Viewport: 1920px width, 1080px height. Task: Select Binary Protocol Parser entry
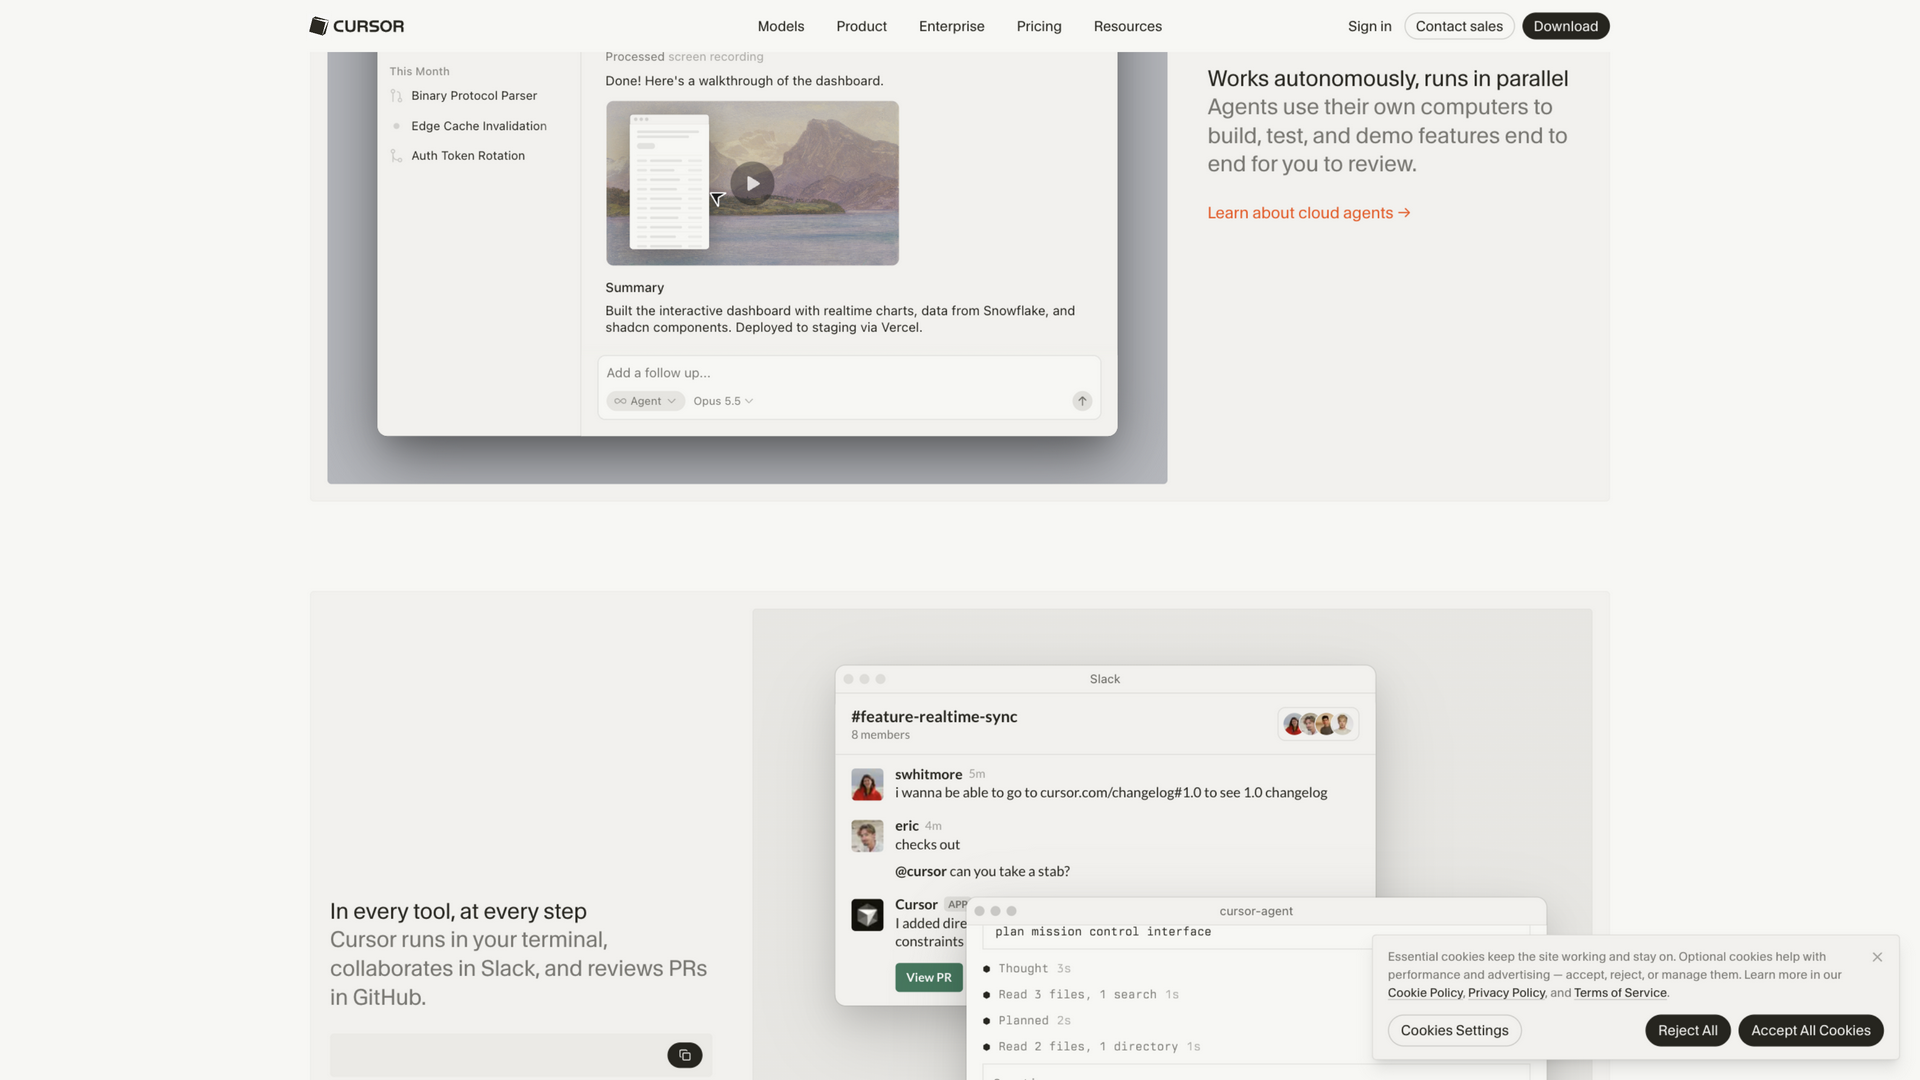point(474,96)
